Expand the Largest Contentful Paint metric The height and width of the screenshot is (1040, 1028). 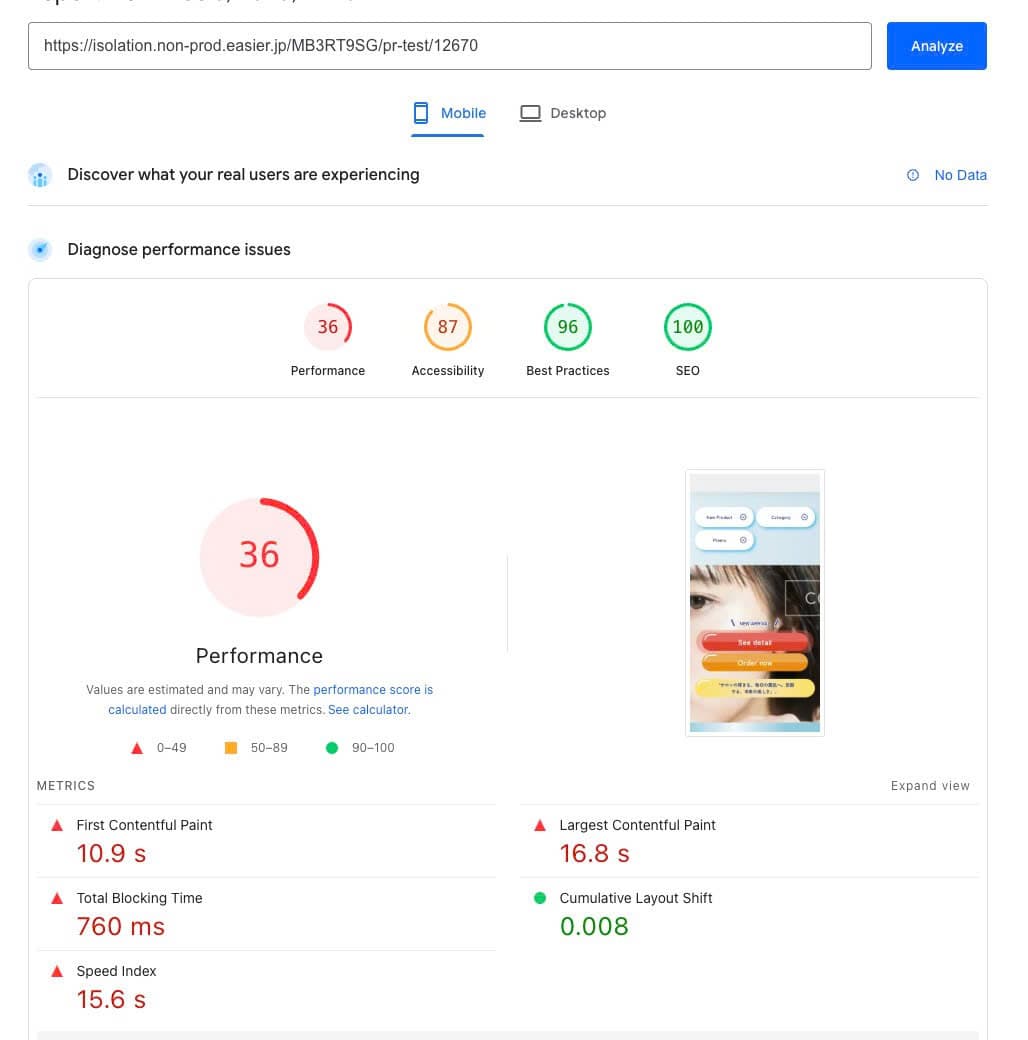637,825
